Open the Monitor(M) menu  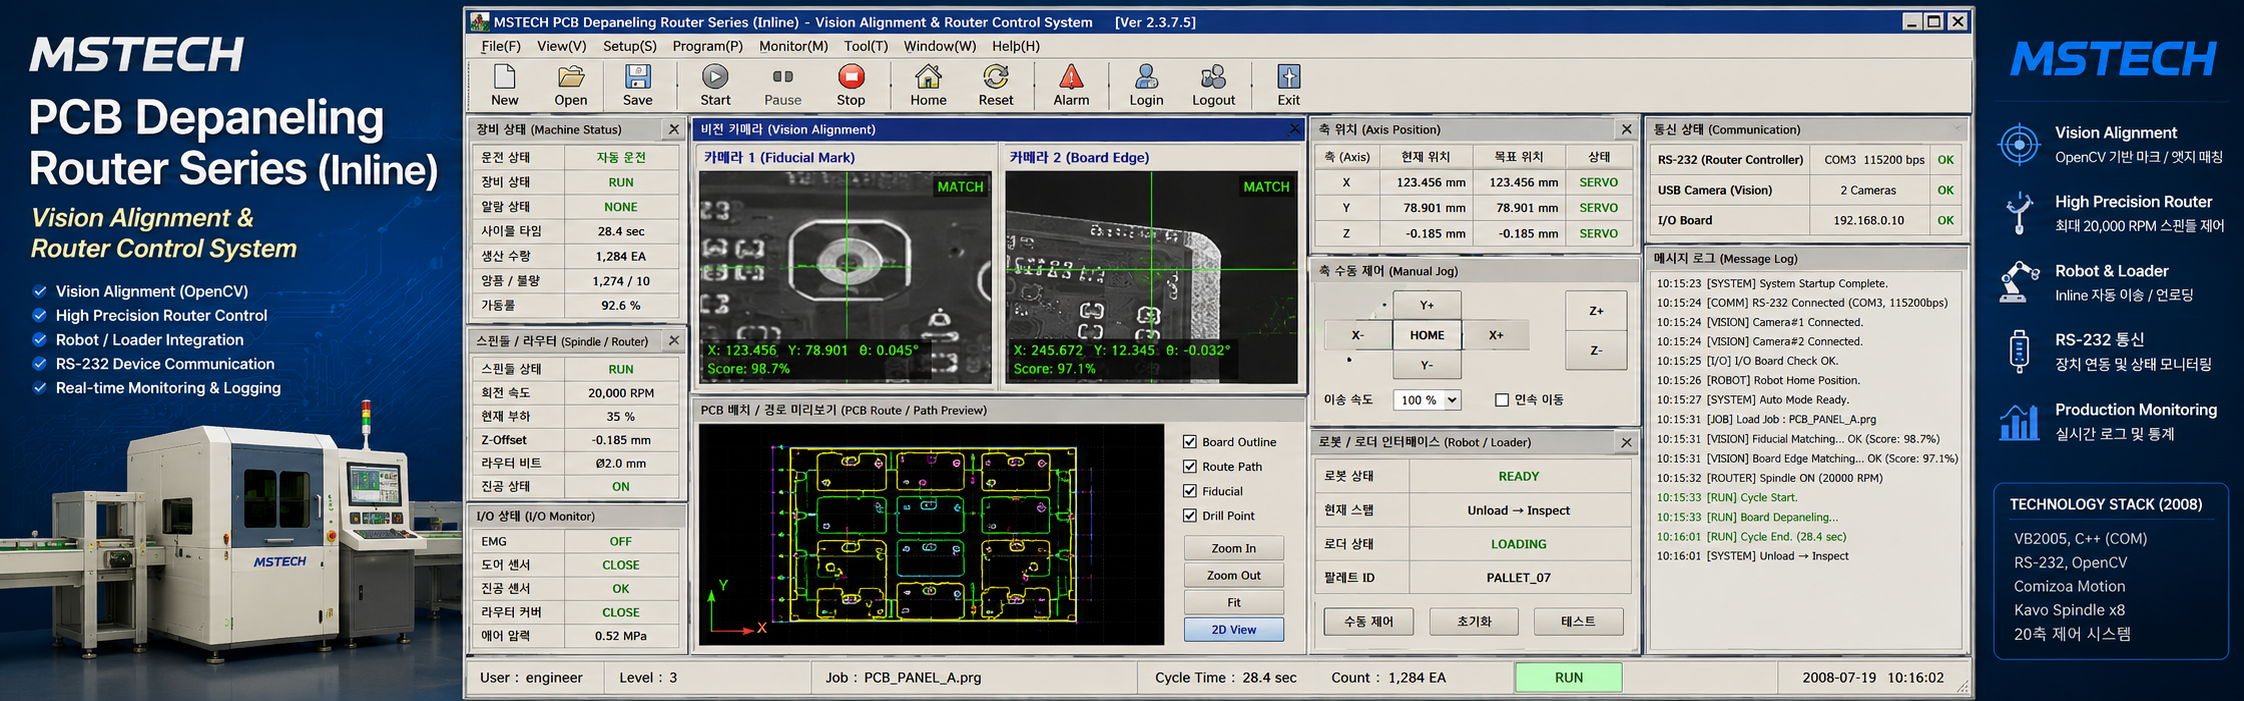point(794,46)
